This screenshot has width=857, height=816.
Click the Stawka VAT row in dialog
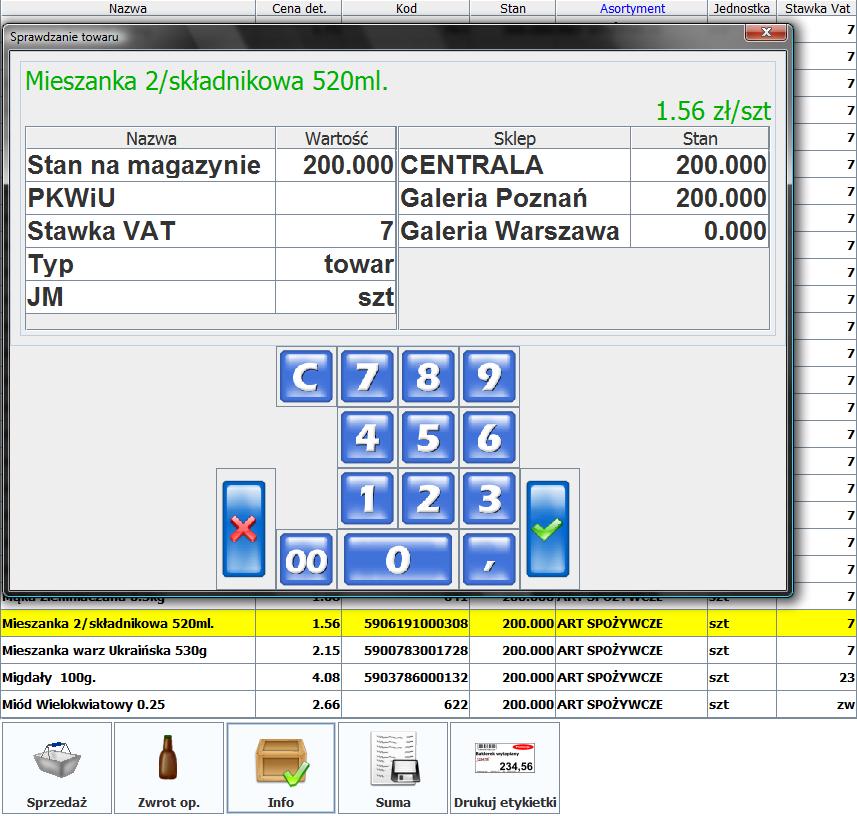click(x=210, y=231)
